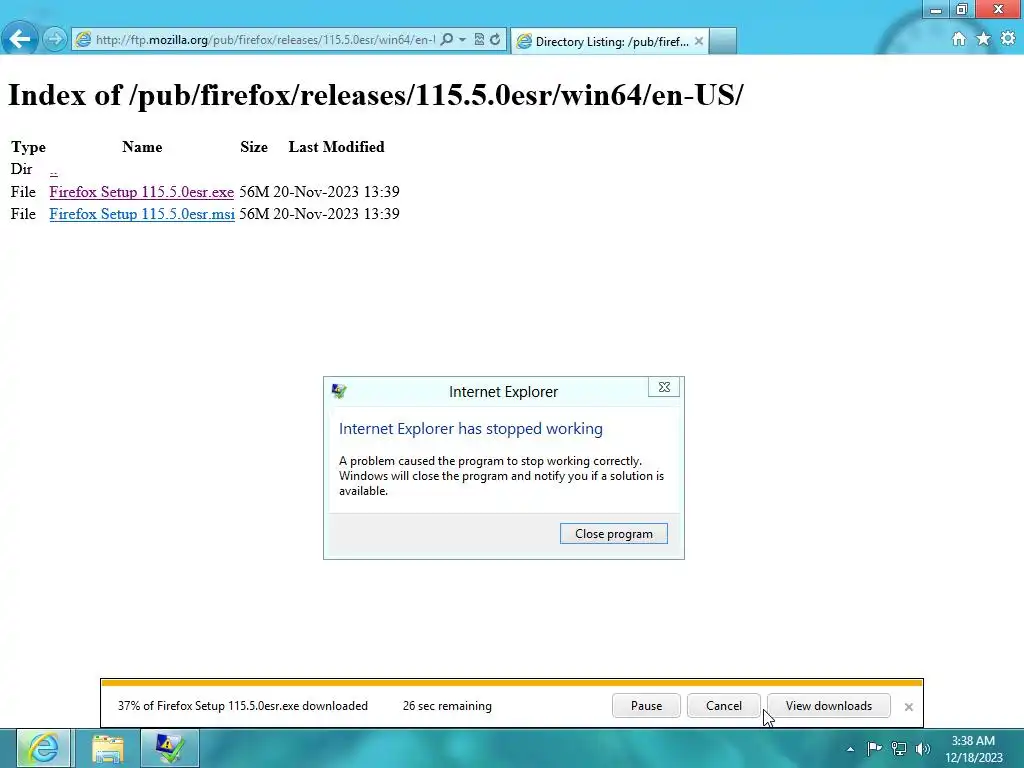Click 'Internet Explorer has stopped working' heading
1024x768 pixels.
click(x=470, y=428)
